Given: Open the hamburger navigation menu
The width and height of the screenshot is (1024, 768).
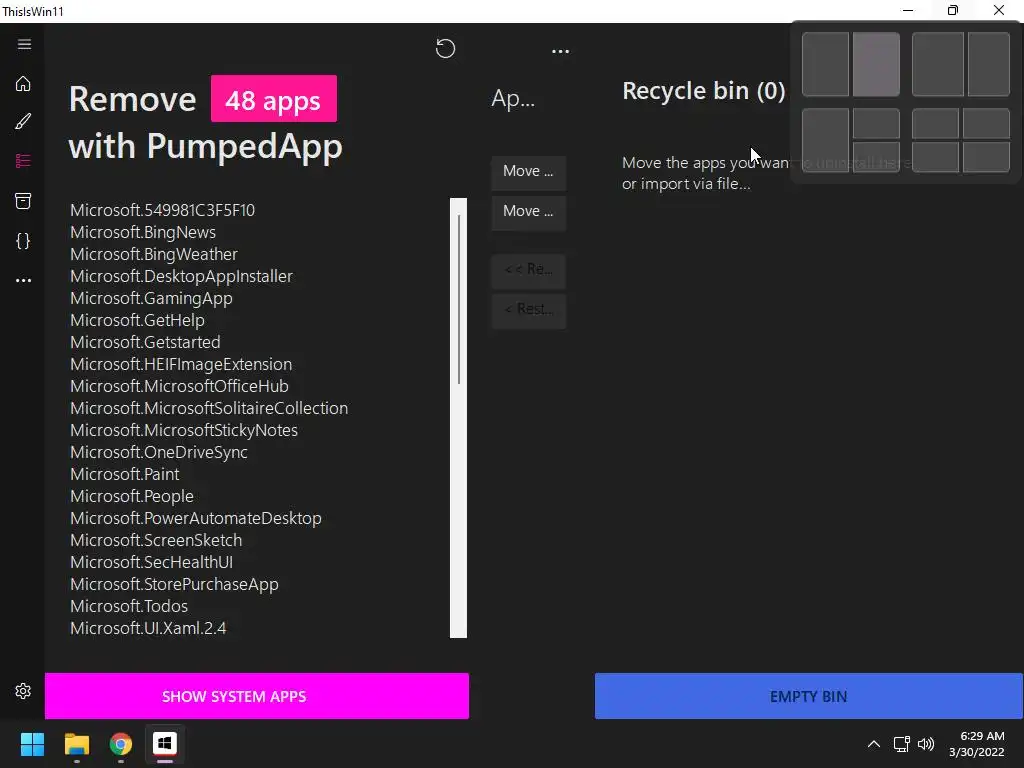Looking at the screenshot, I should (24, 44).
